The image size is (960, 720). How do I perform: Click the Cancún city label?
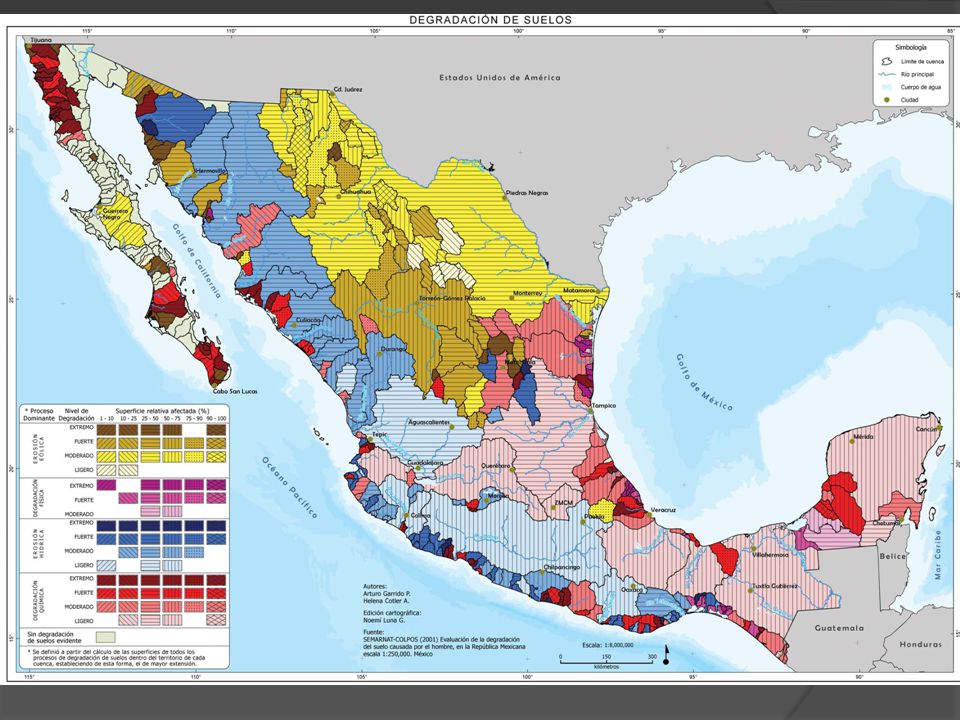coord(926,429)
